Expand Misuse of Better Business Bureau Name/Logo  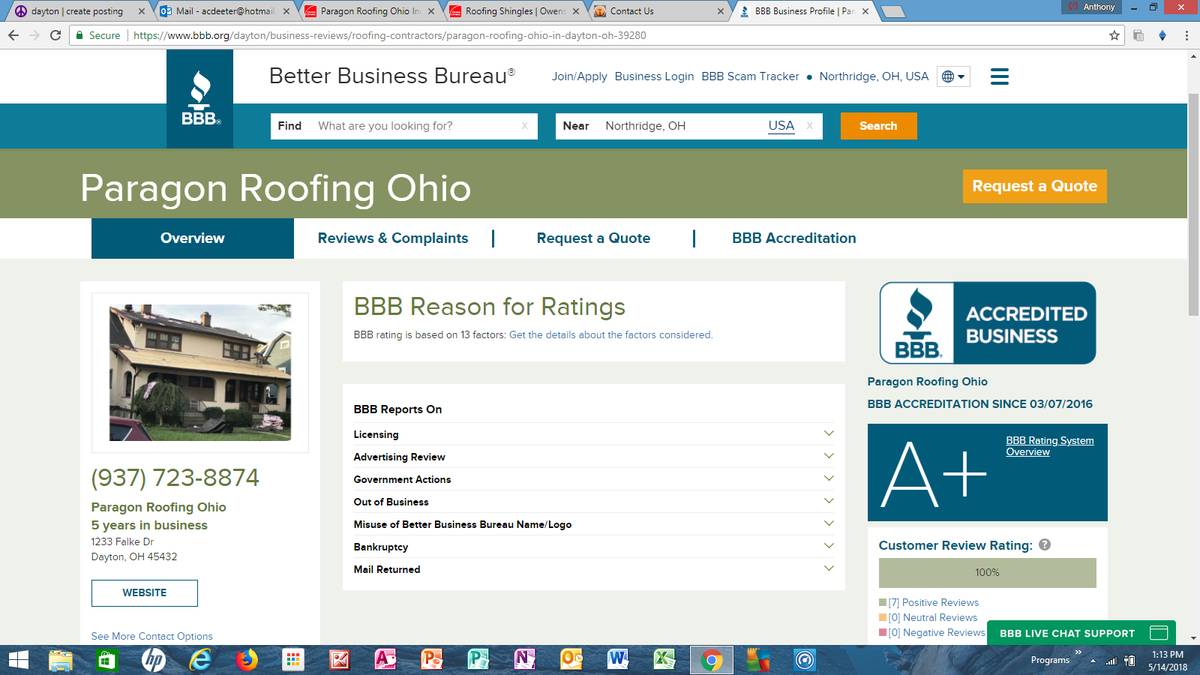594,524
